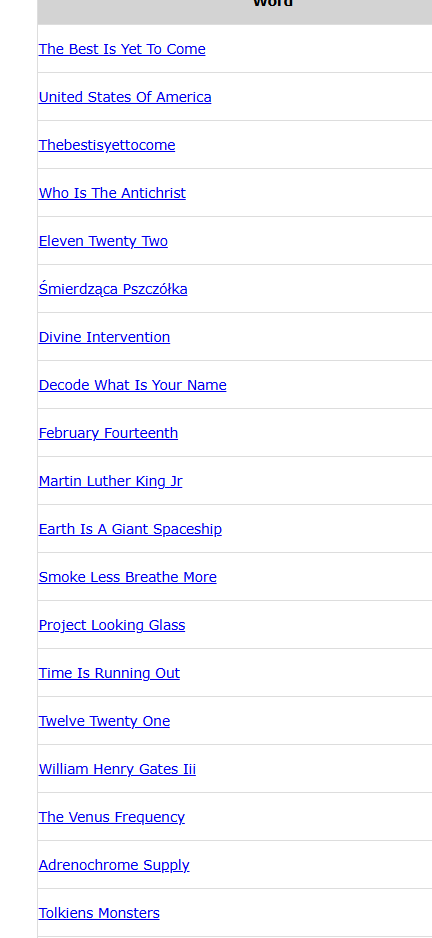This screenshot has width=432, height=938.
Task: Open the Project Looking Glass entry
Action: point(112,625)
